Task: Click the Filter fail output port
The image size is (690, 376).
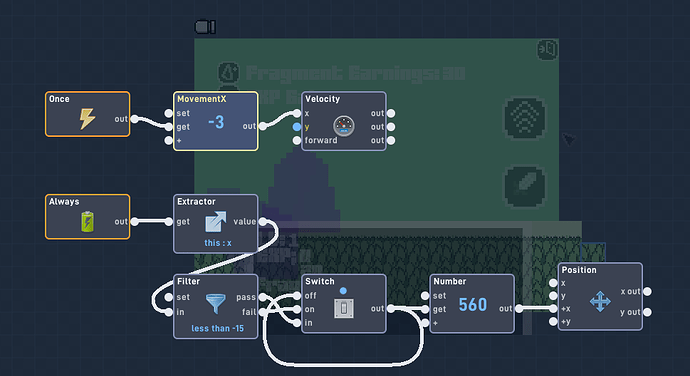Action: [263, 312]
